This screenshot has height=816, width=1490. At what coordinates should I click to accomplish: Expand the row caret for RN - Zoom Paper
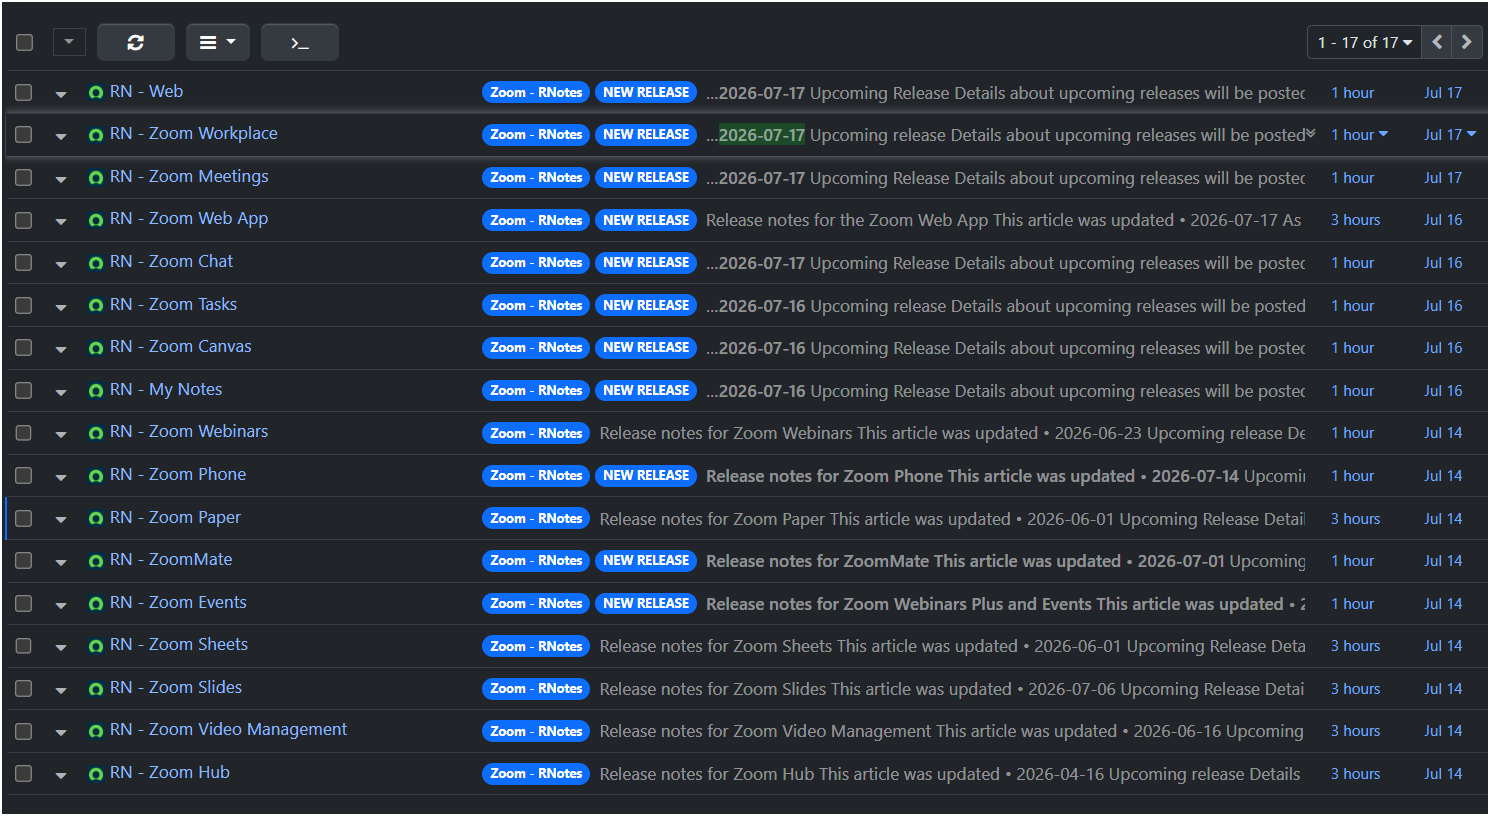pyautogui.click(x=61, y=520)
